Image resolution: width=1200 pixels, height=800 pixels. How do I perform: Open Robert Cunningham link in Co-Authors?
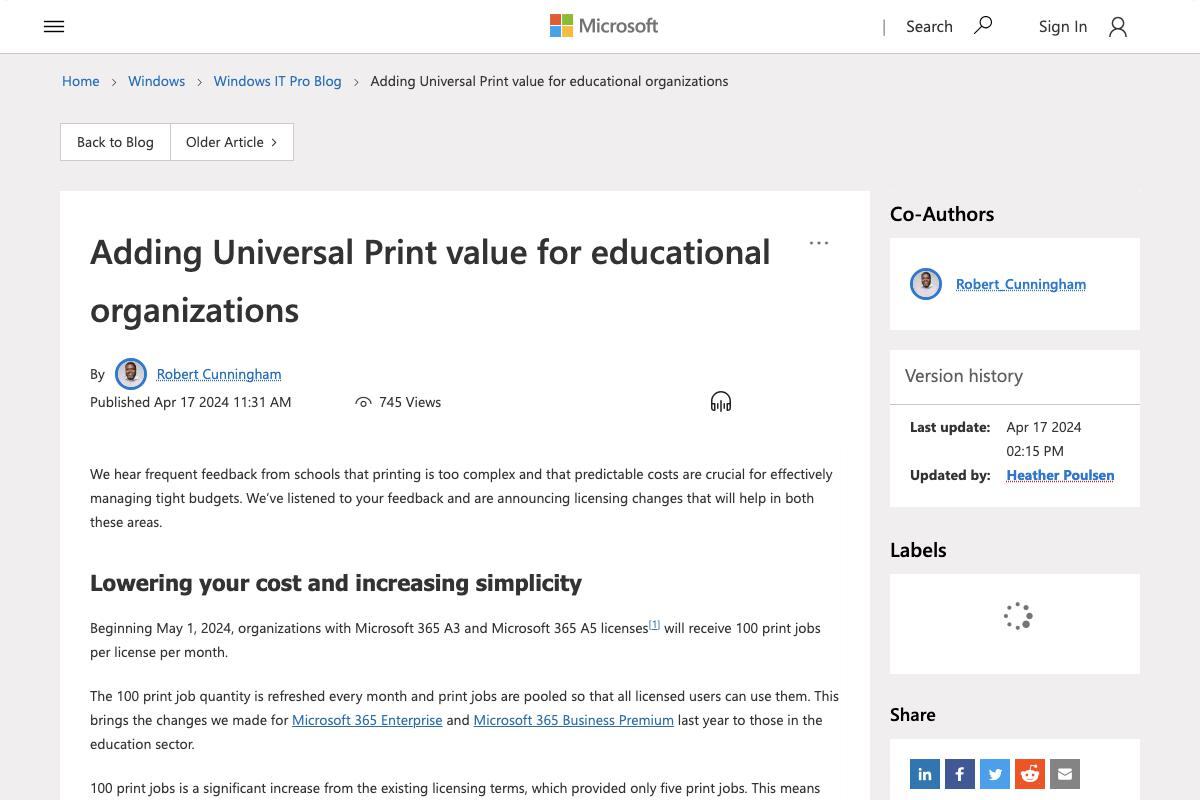tap(1021, 284)
